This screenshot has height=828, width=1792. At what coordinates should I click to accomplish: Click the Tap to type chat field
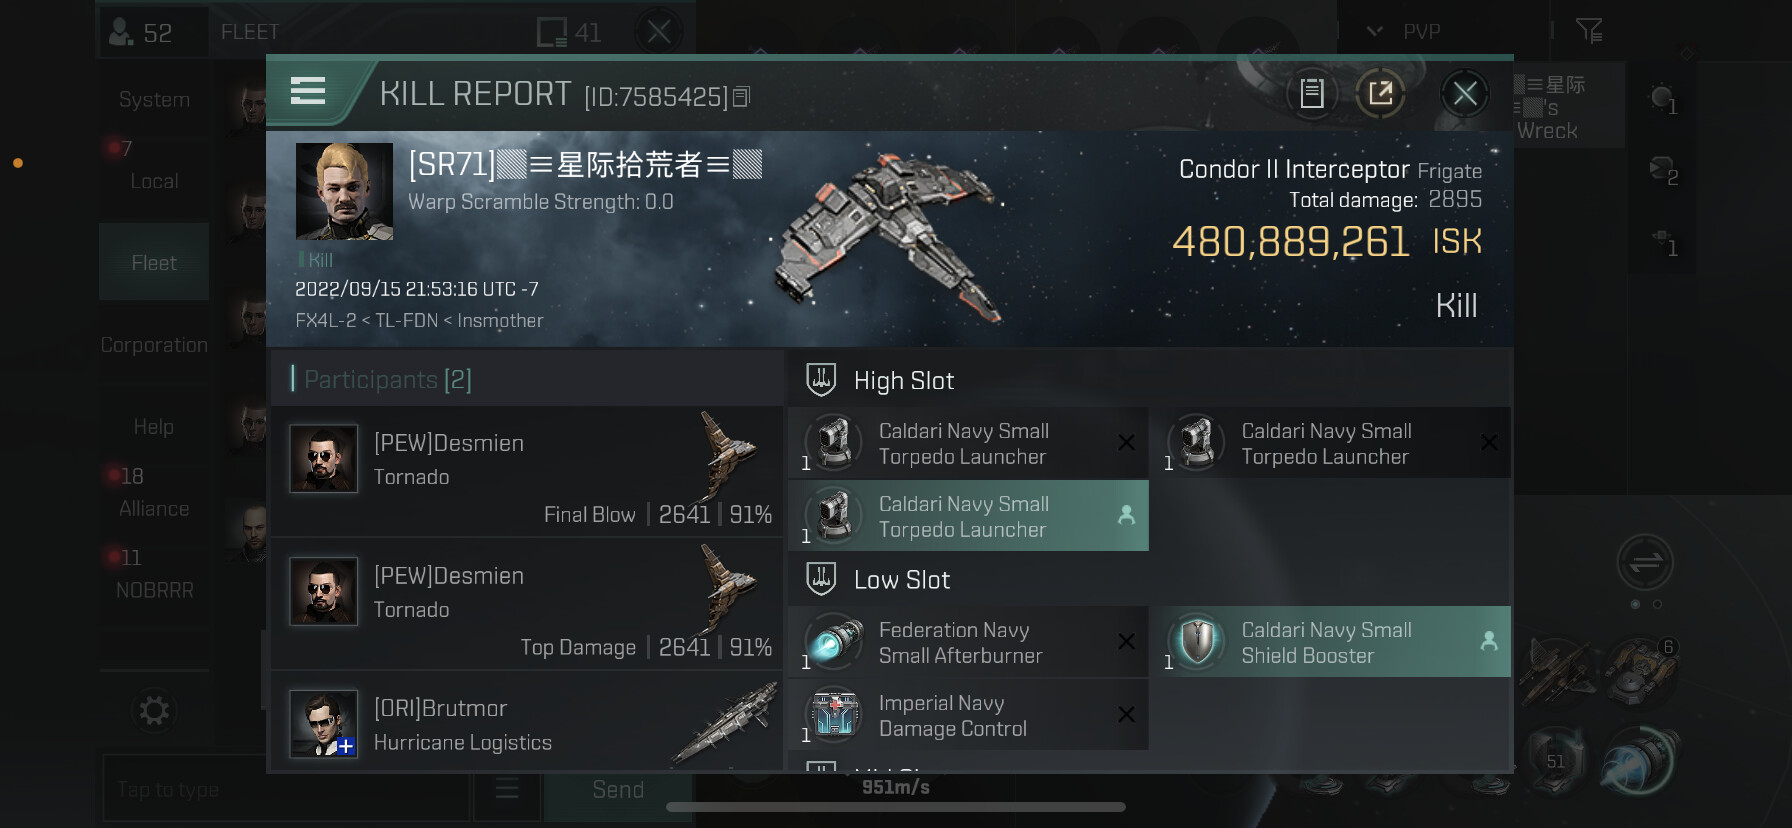[286, 789]
